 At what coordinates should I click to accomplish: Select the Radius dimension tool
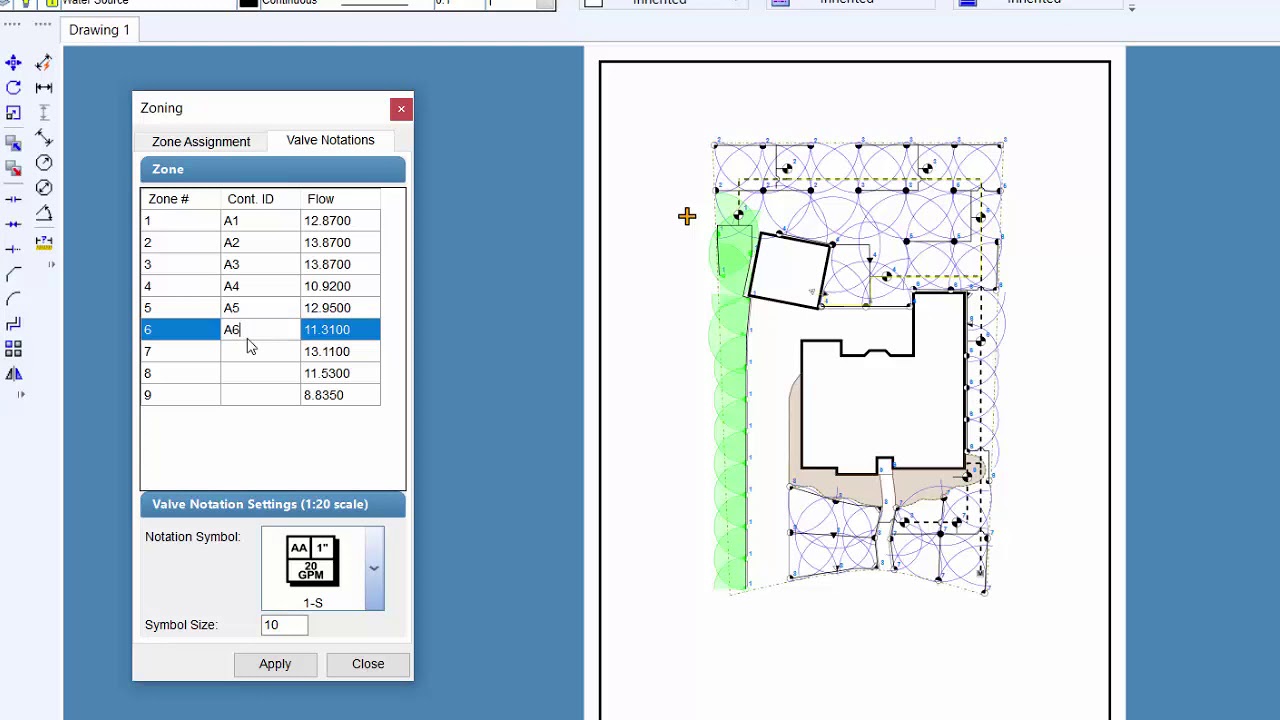coord(44,163)
